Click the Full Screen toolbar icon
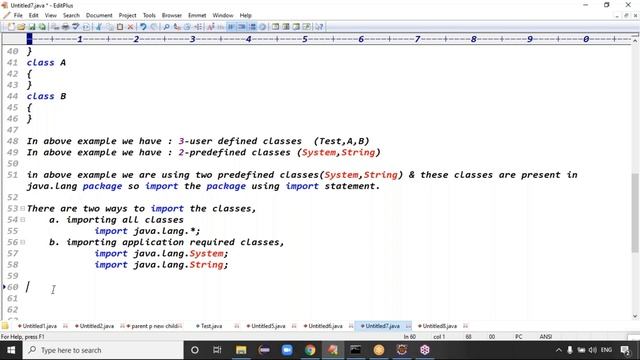Viewport: 640px width, 360px height. click(x=306, y=27)
